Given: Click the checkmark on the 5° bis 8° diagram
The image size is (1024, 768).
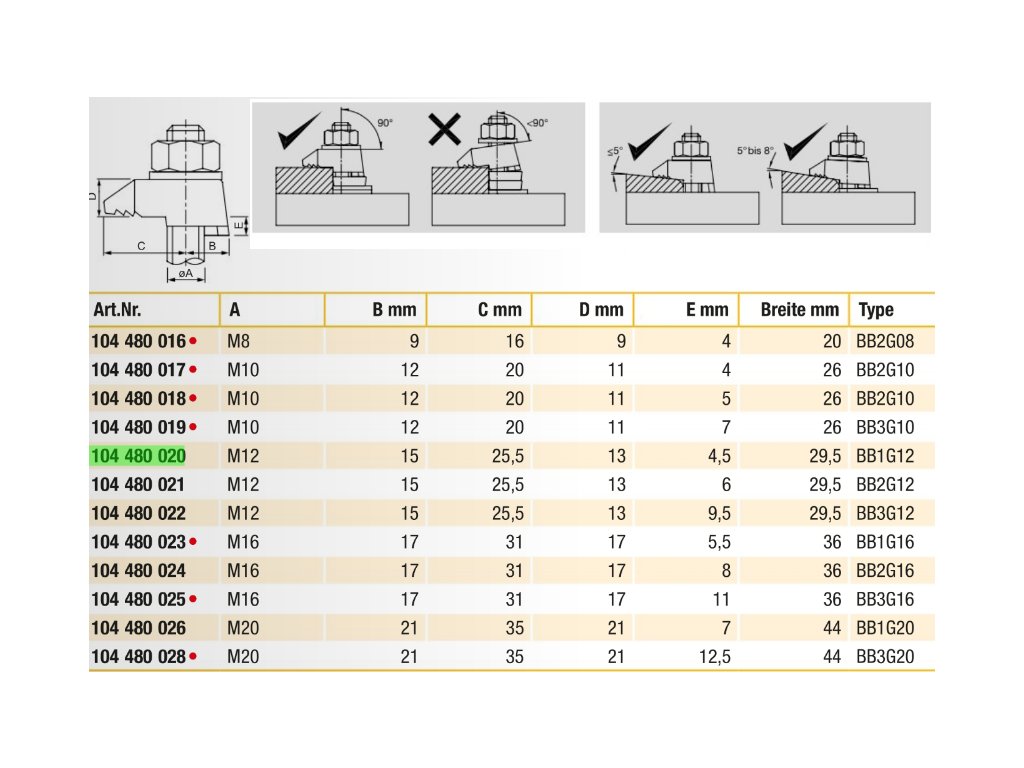Looking at the screenshot, I should click(805, 142).
